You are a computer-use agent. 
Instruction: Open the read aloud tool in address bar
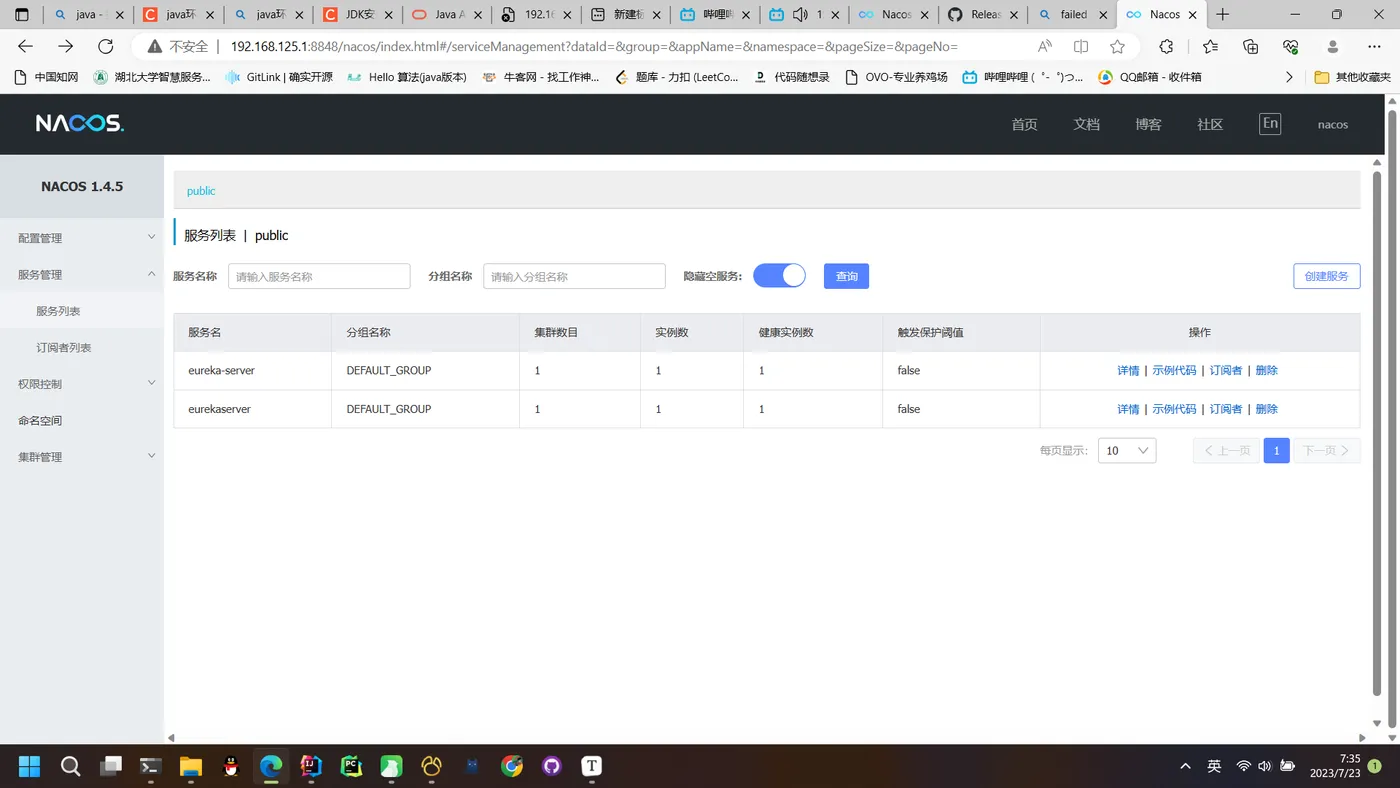[1044, 46]
